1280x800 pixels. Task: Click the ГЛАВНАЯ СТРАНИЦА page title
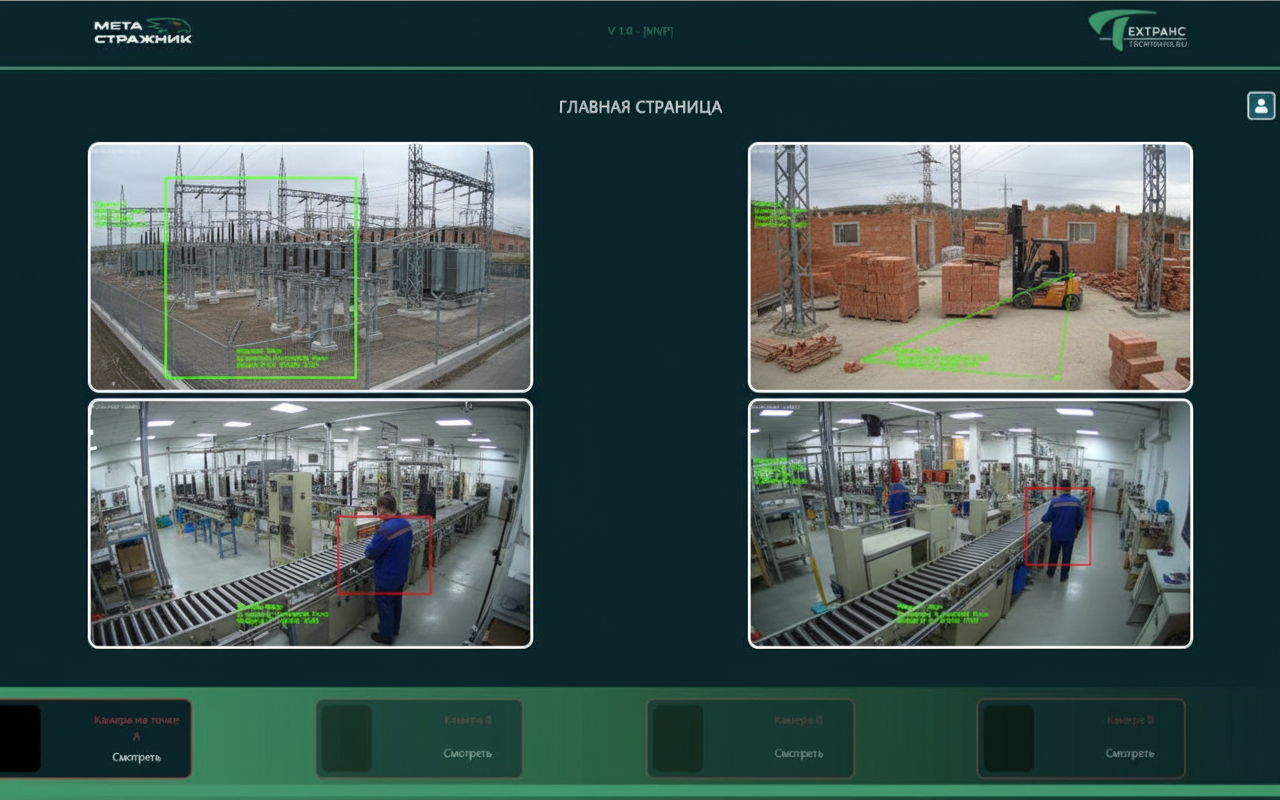tap(640, 107)
